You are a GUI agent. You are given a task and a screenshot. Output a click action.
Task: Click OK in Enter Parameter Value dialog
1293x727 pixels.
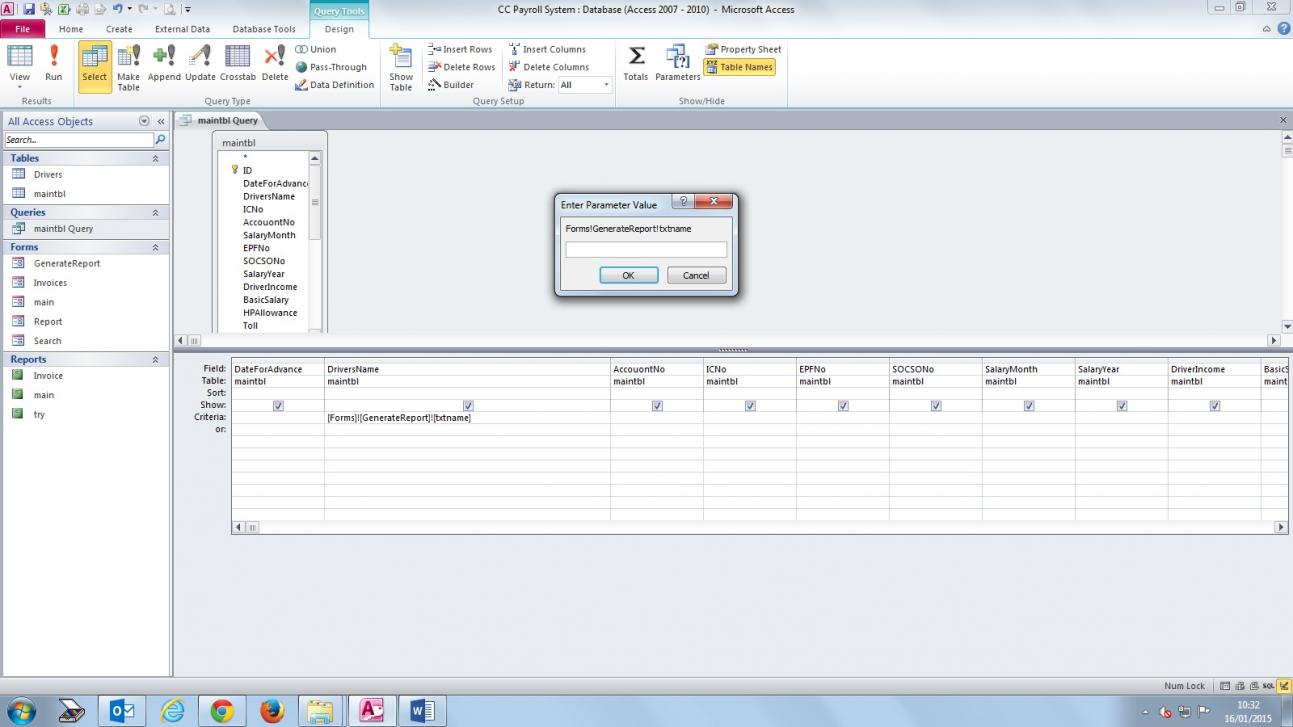tap(628, 275)
